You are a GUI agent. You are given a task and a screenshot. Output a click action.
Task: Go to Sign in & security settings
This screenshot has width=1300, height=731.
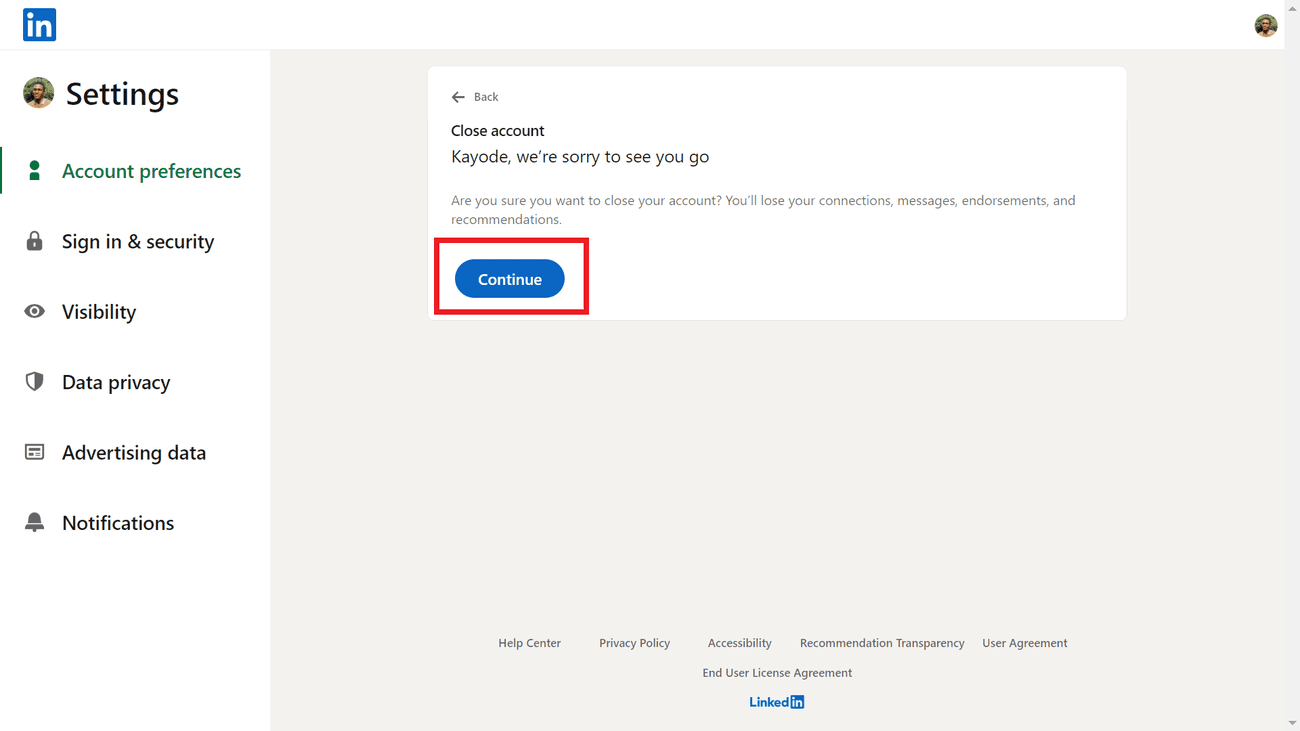coord(138,241)
